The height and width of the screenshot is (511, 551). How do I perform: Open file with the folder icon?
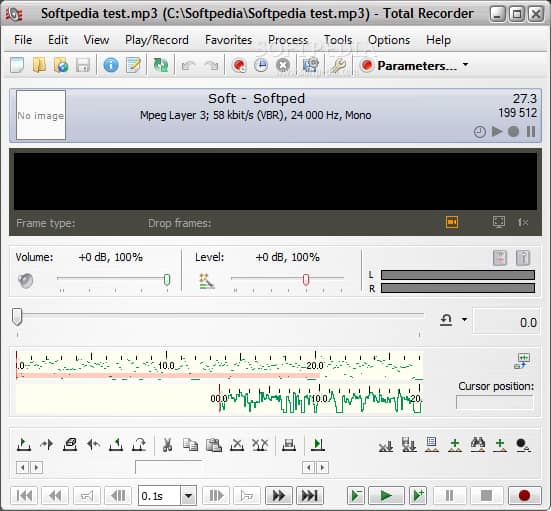pyautogui.click(x=39, y=65)
